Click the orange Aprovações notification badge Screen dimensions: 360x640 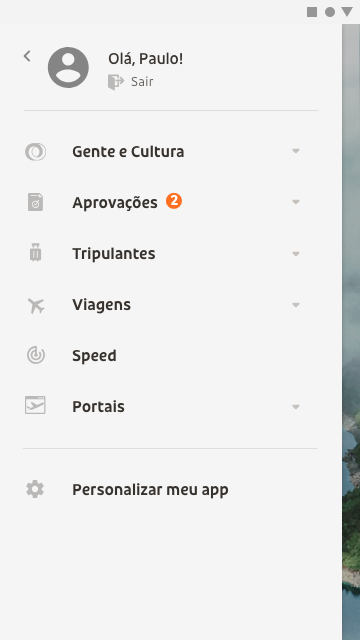click(174, 201)
